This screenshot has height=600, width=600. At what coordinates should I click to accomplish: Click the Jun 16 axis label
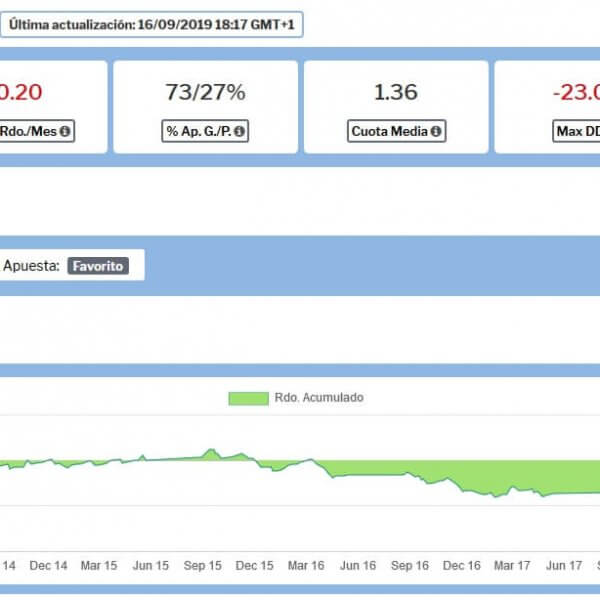point(358,566)
